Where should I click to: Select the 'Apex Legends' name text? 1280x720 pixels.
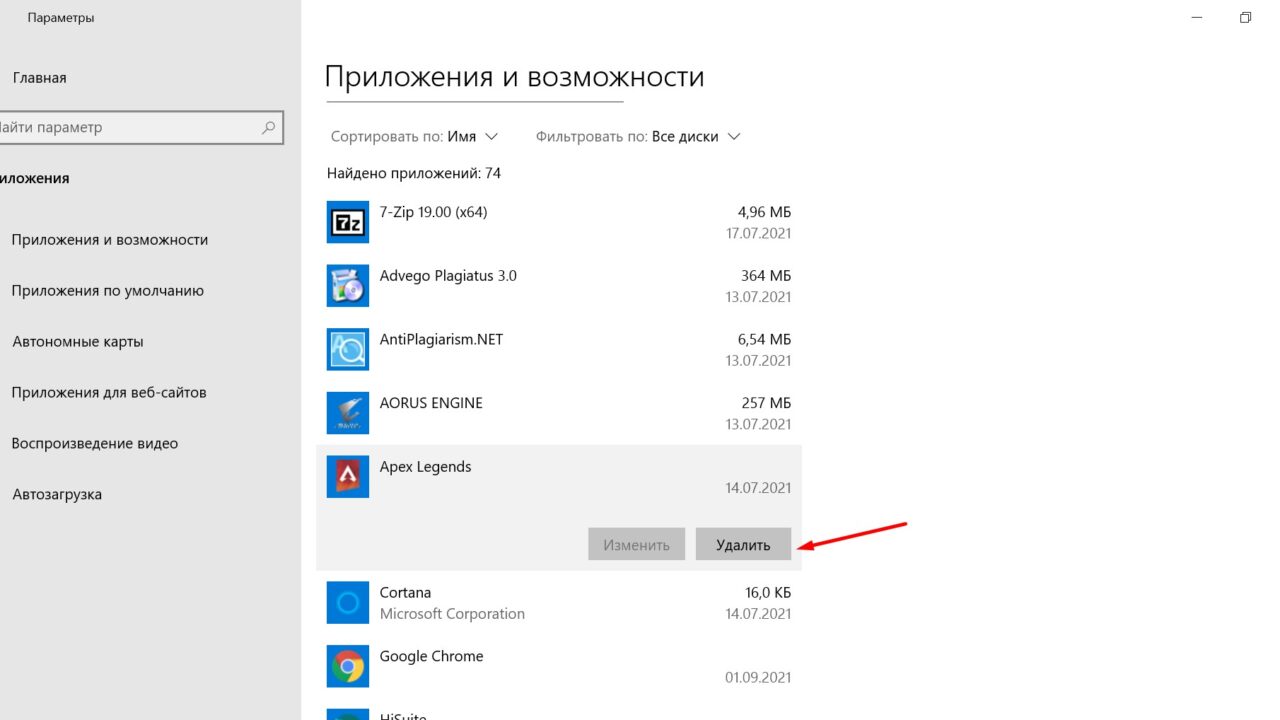pos(425,467)
